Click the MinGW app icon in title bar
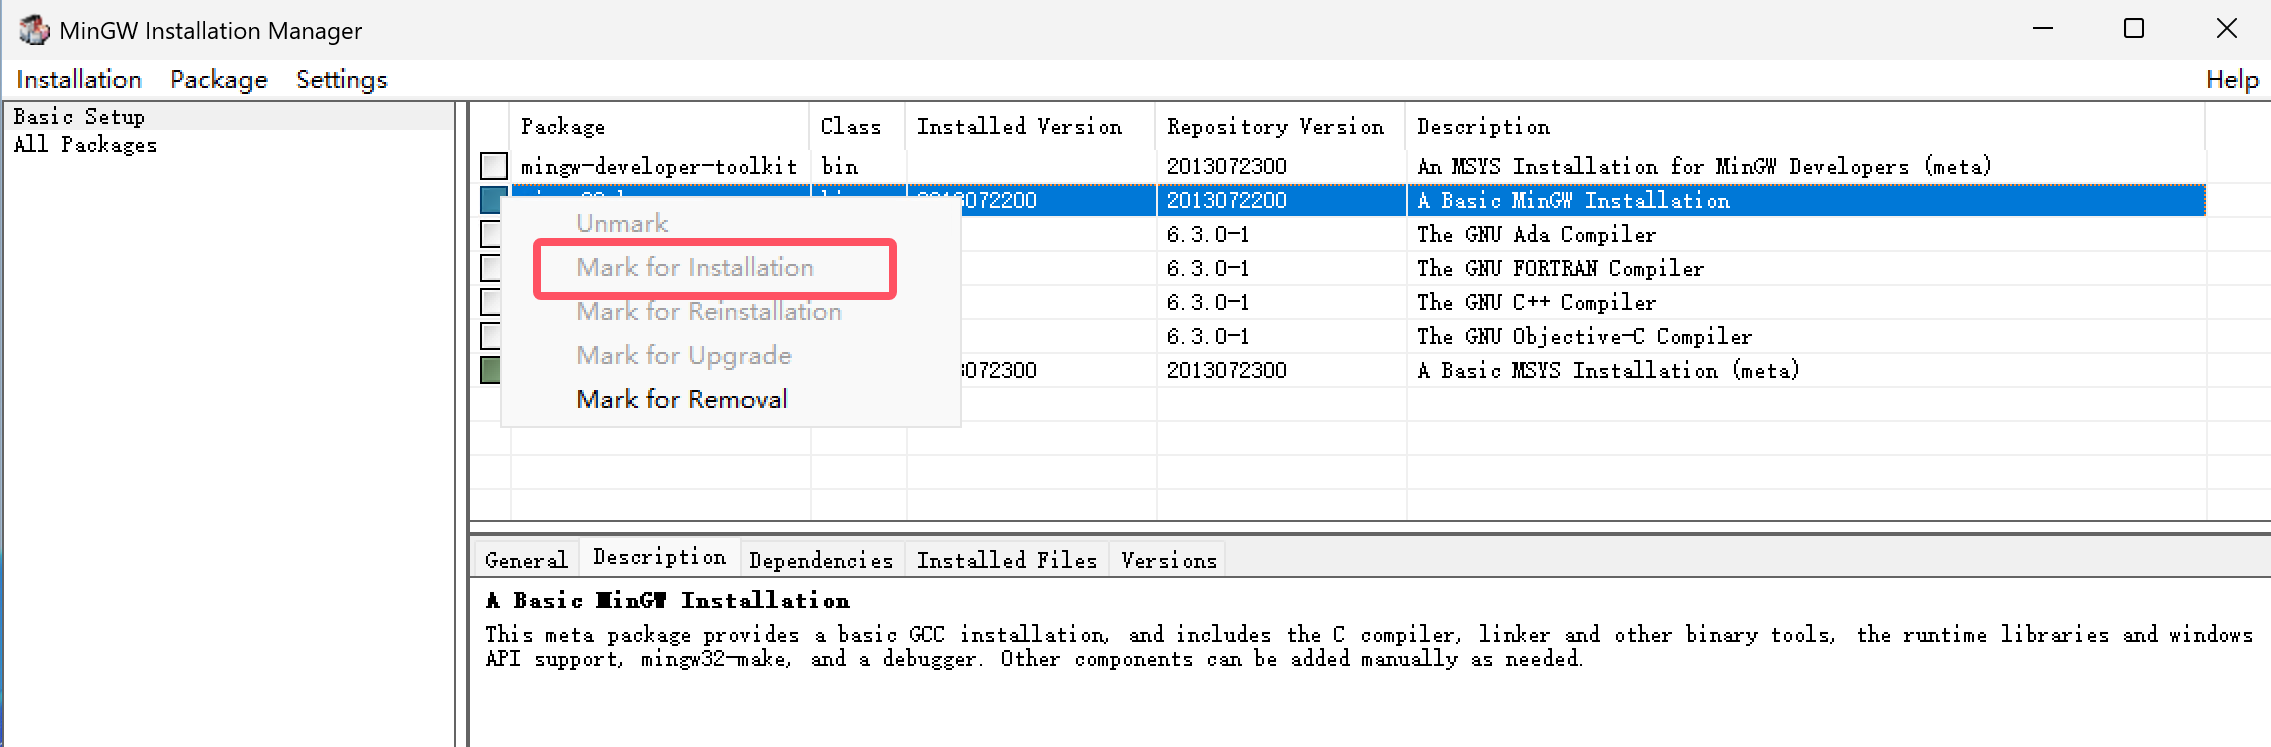 [x=33, y=30]
